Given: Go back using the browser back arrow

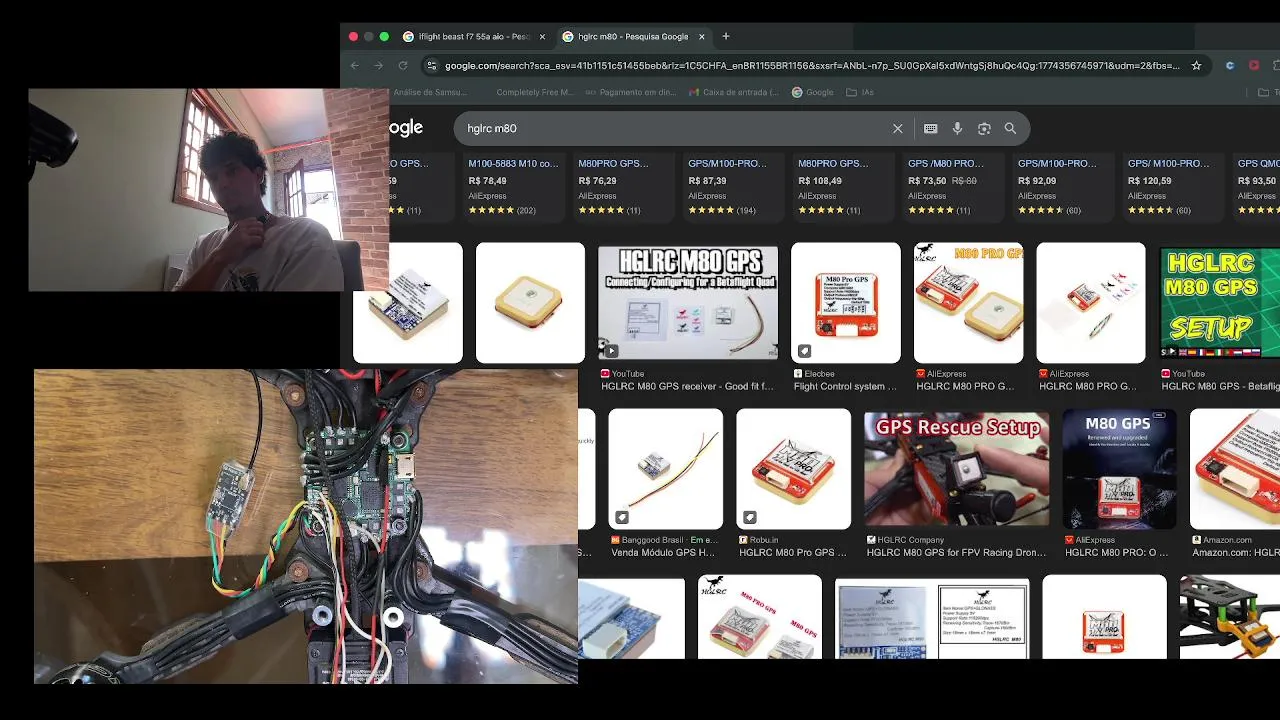Looking at the screenshot, I should 354,66.
